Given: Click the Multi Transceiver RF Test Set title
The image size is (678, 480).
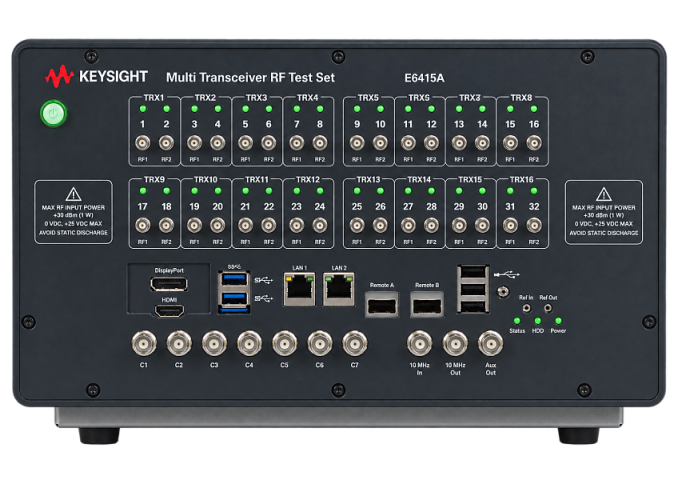Looking at the screenshot, I should [x=250, y=77].
